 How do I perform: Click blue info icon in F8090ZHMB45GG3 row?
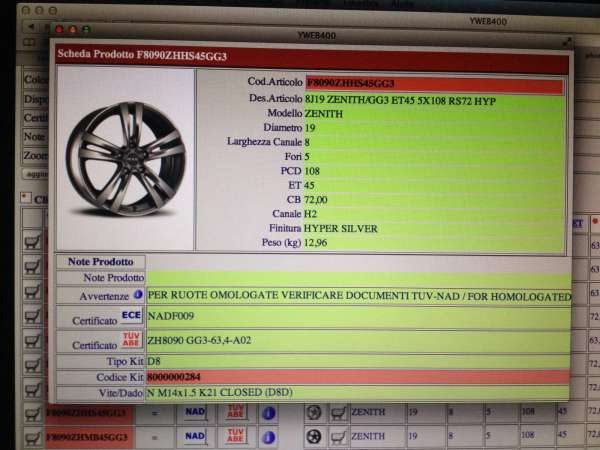[269, 437]
